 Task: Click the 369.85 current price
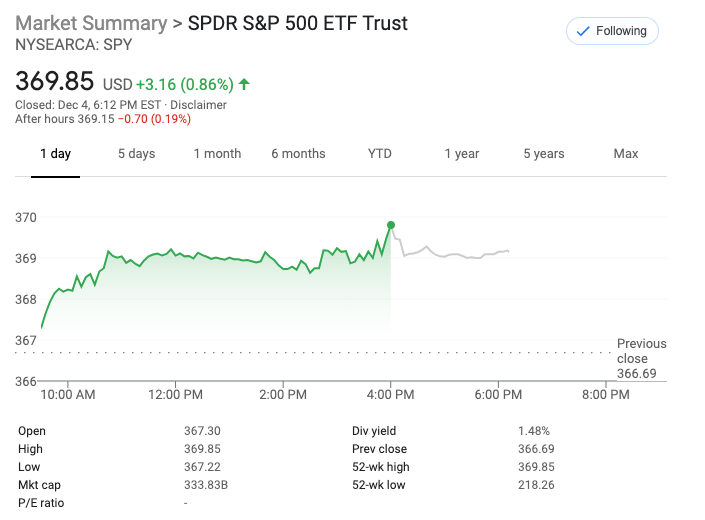[54, 81]
